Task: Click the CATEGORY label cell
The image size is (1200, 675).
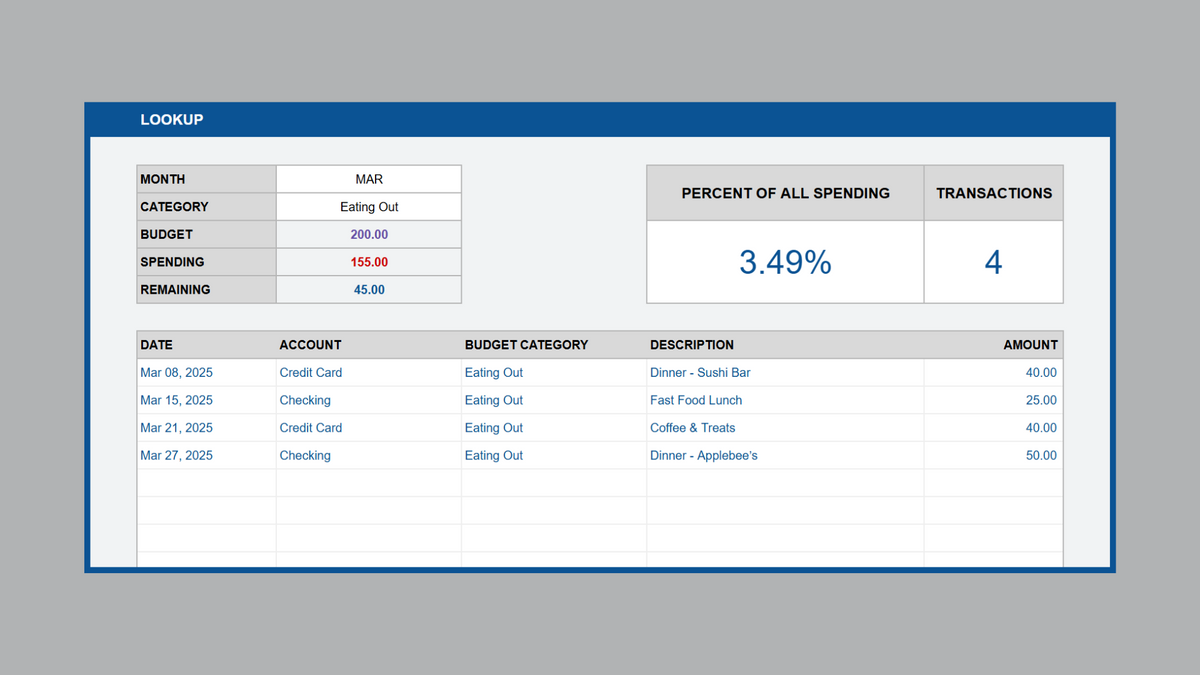Action: click(206, 207)
